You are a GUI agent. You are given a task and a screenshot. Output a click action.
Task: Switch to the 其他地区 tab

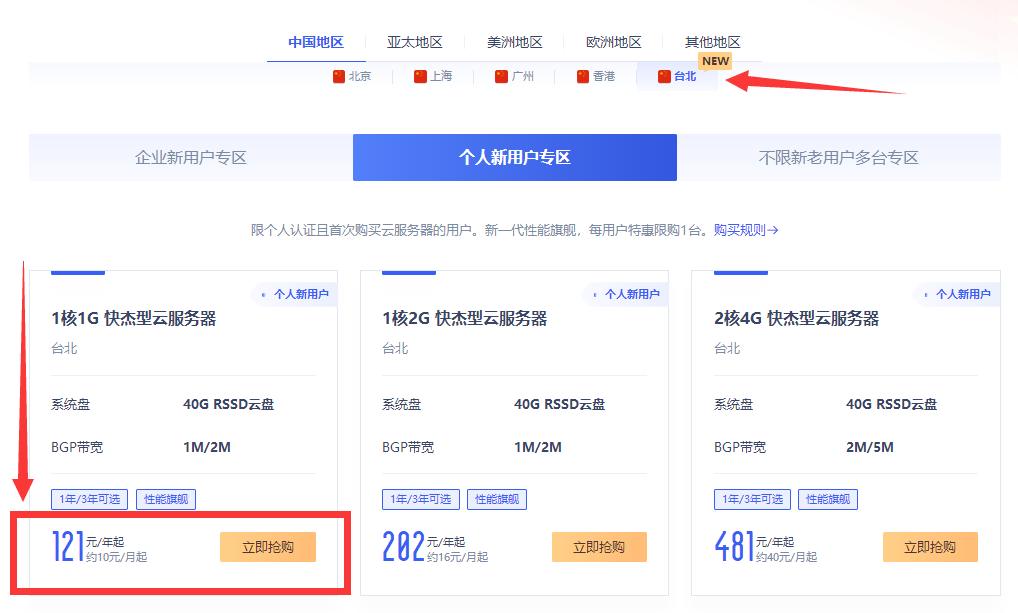pos(713,42)
